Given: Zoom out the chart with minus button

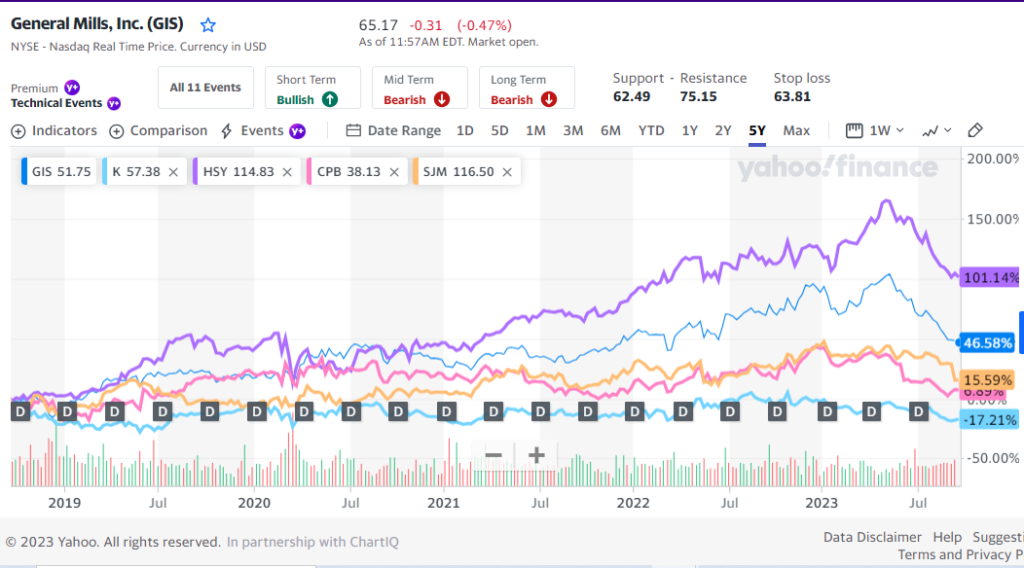Looking at the screenshot, I should tap(494, 455).
